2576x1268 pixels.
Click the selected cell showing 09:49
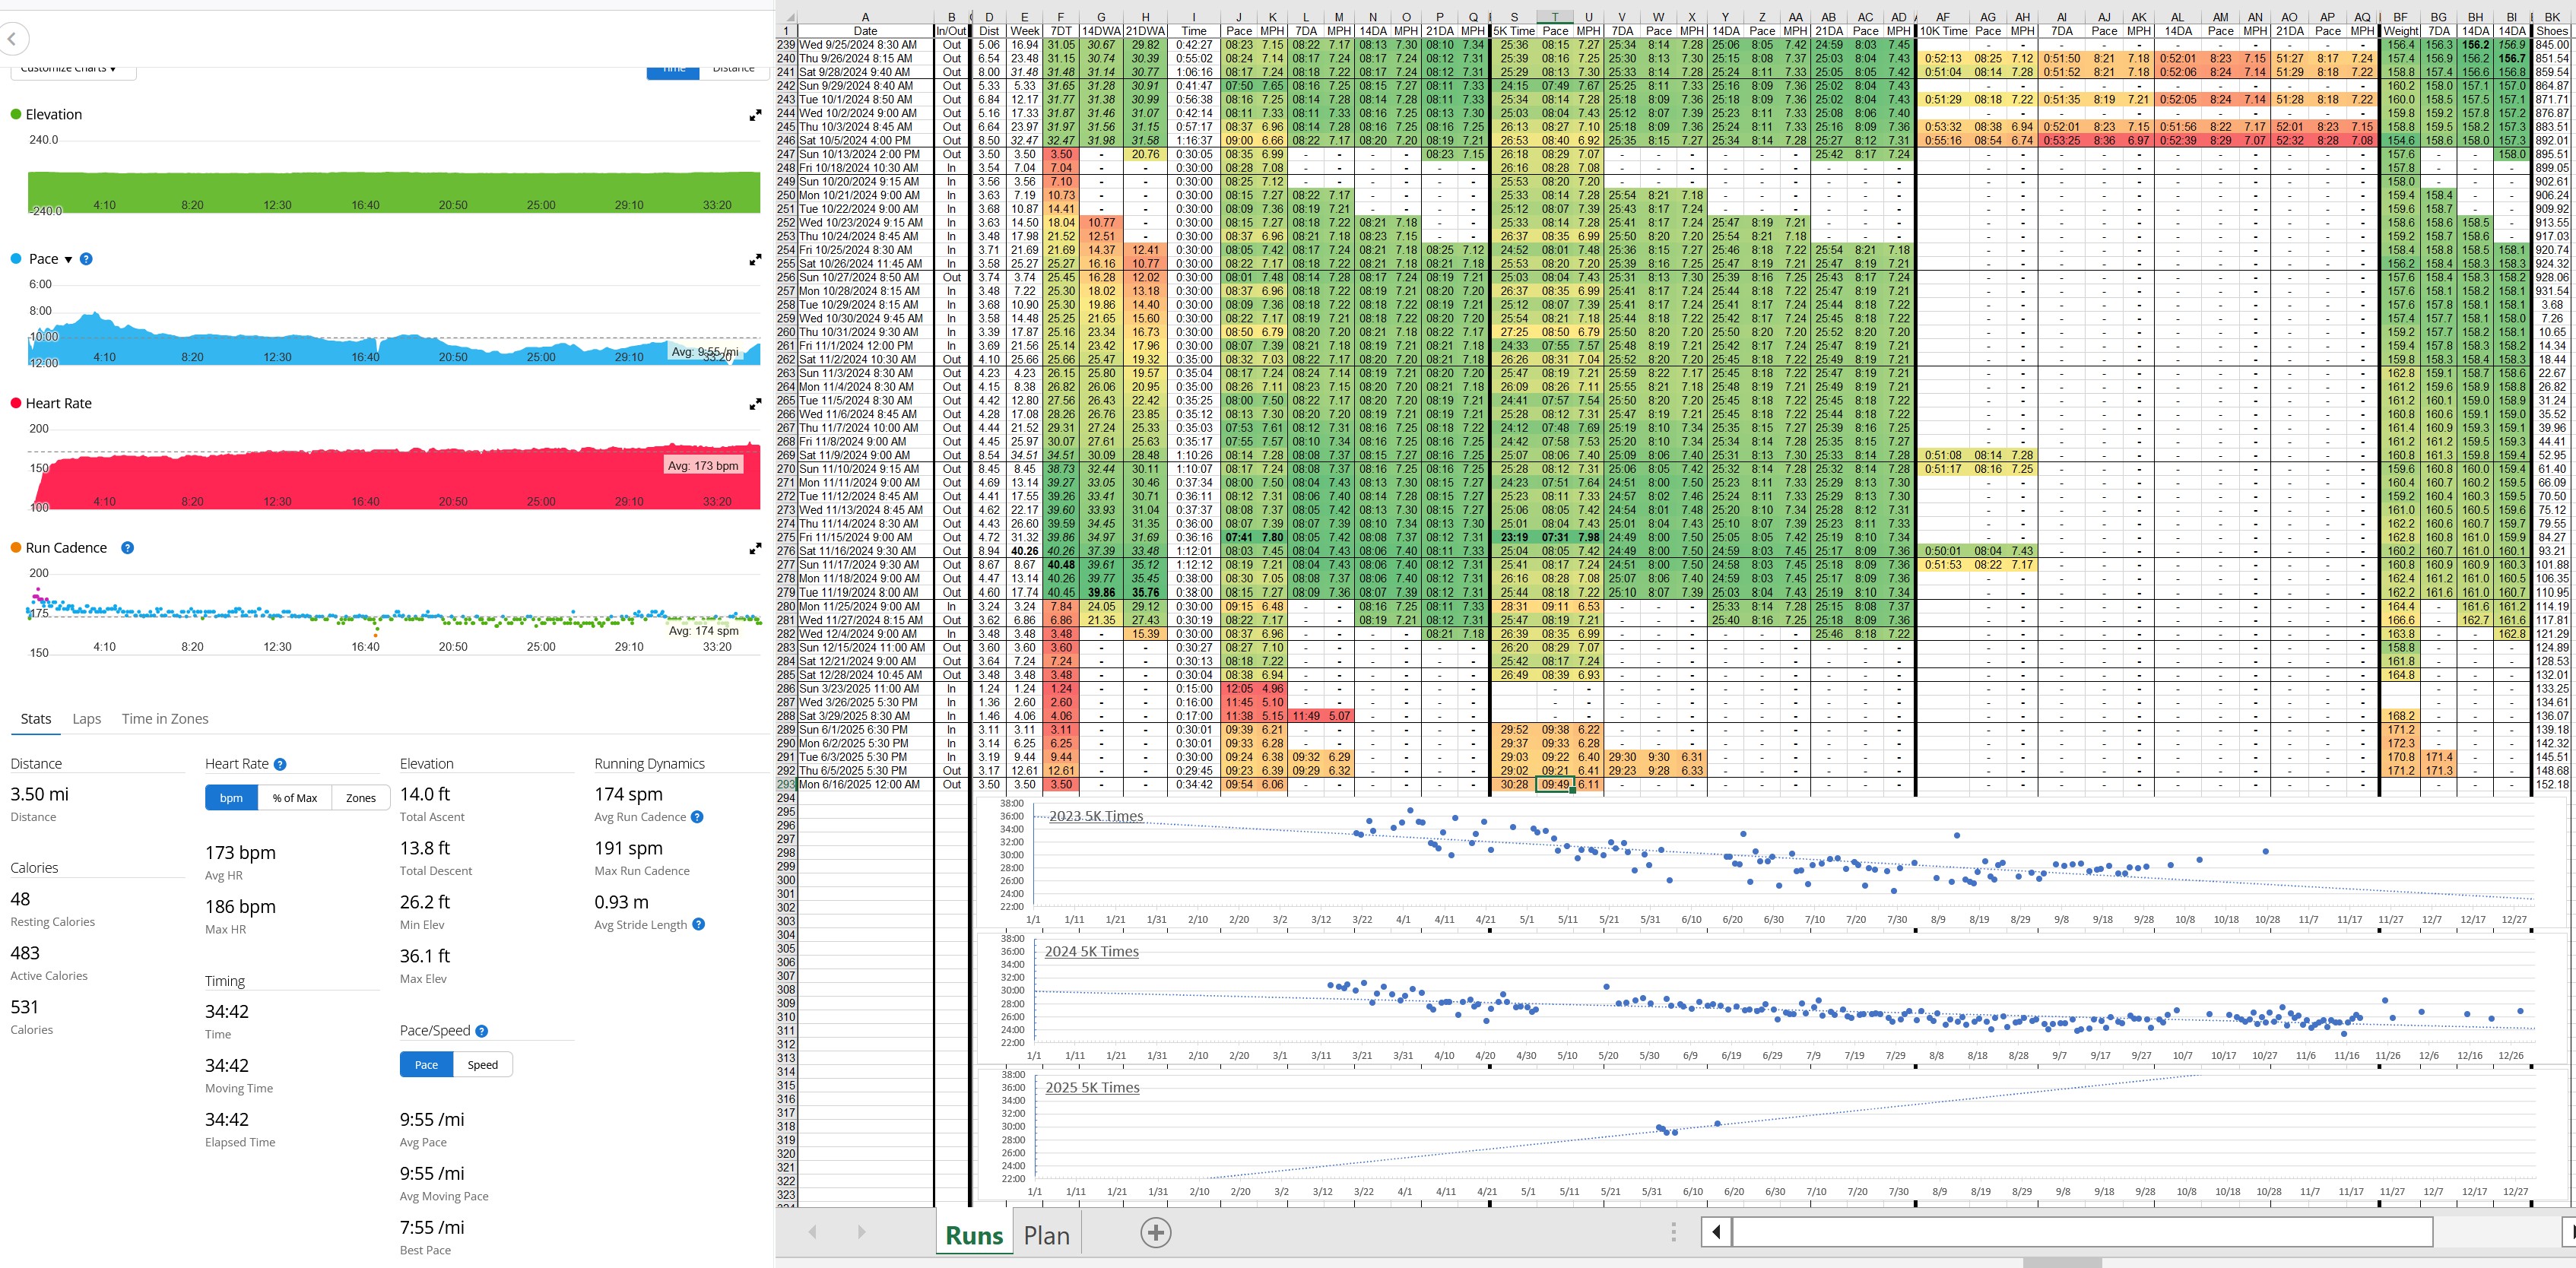coord(1555,785)
